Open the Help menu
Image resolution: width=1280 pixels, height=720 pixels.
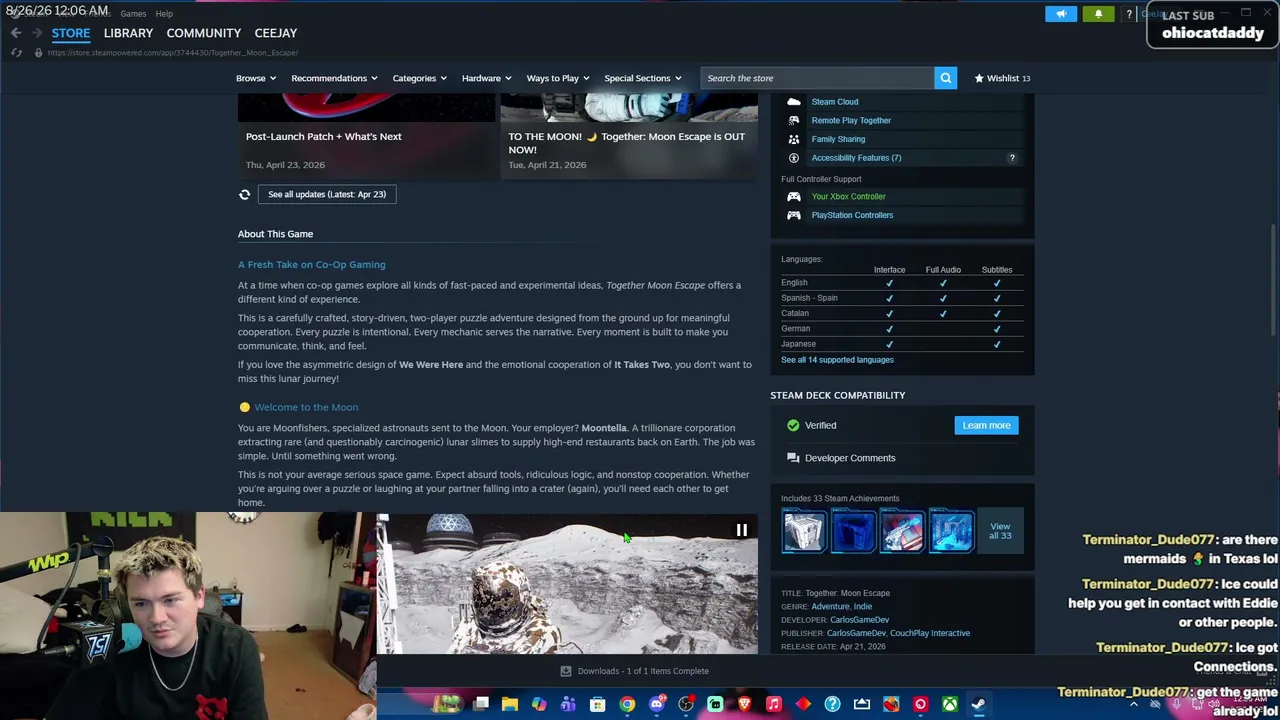coord(164,14)
